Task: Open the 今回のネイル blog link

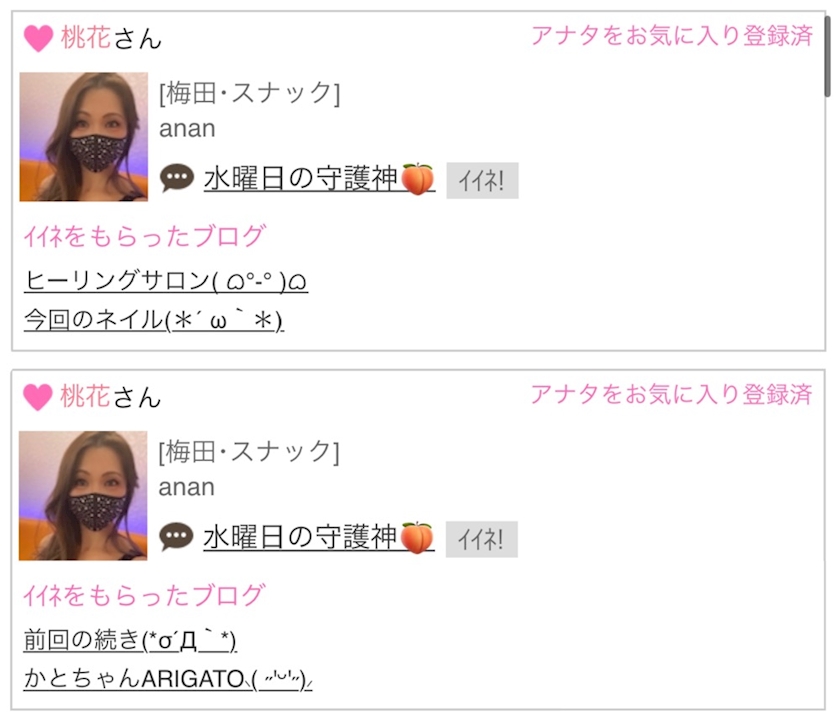Action: (153, 320)
